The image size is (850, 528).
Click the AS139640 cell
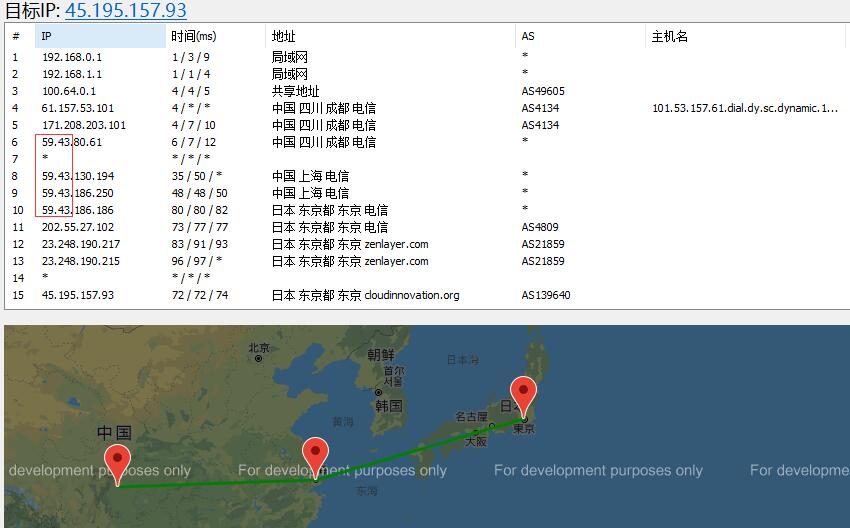pos(546,295)
